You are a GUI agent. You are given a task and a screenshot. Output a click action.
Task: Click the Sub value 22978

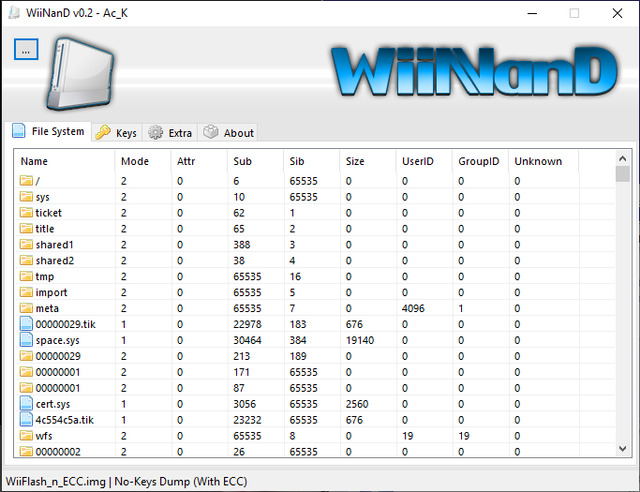[247, 324]
